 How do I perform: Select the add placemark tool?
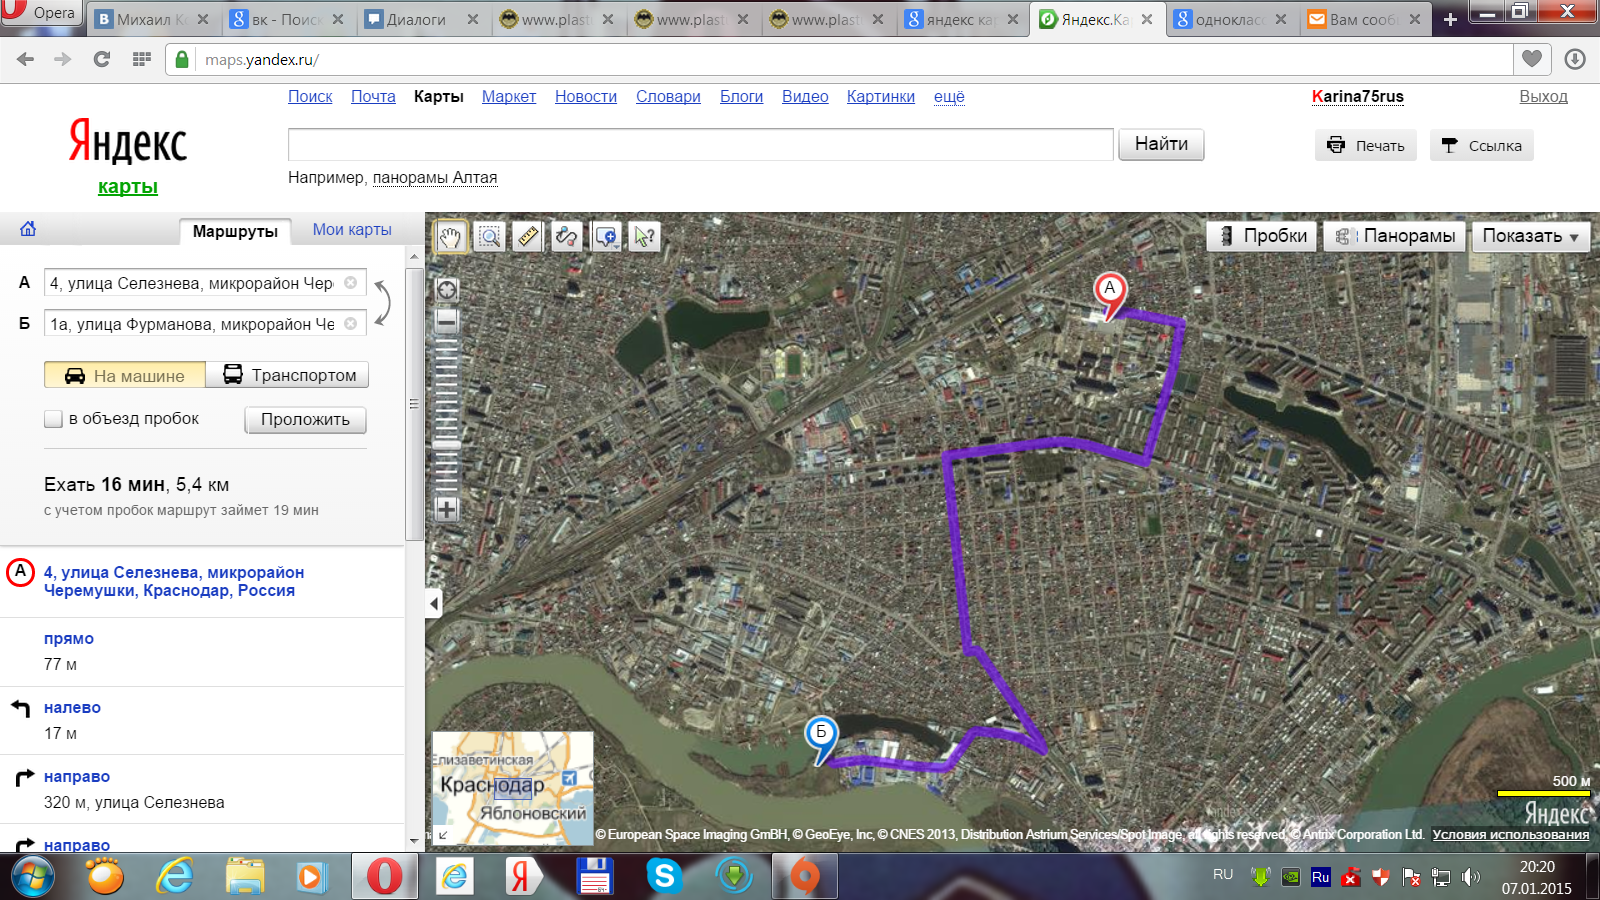coord(606,237)
